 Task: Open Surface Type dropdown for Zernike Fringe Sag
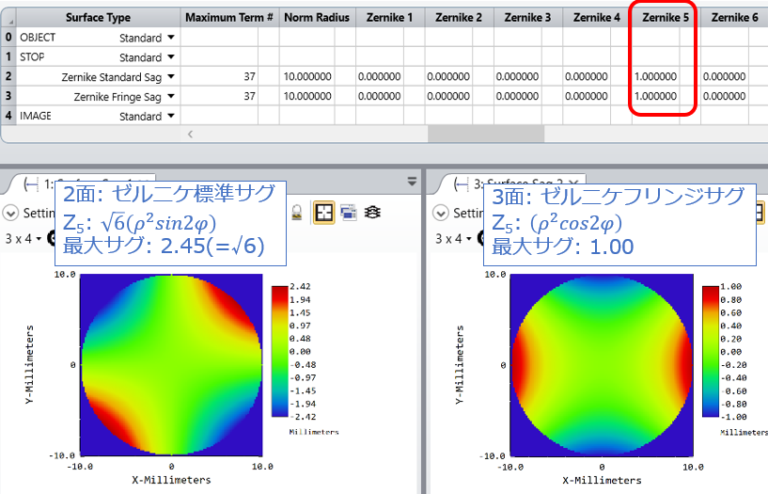point(171,97)
